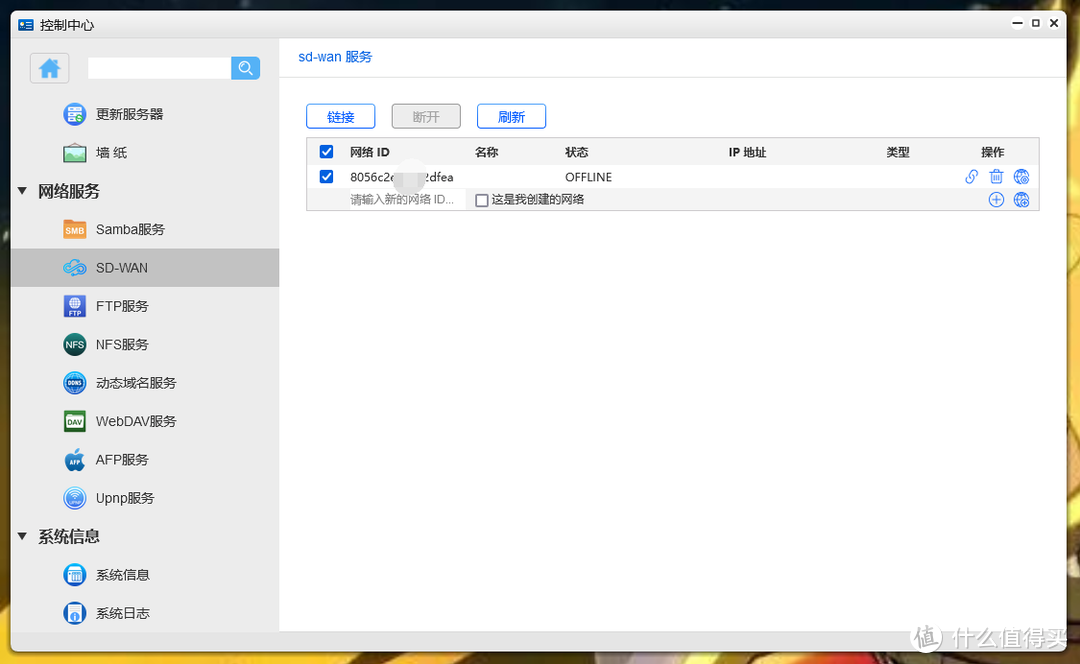
Task: Add a new network via plus icon
Action: tap(996, 199)
